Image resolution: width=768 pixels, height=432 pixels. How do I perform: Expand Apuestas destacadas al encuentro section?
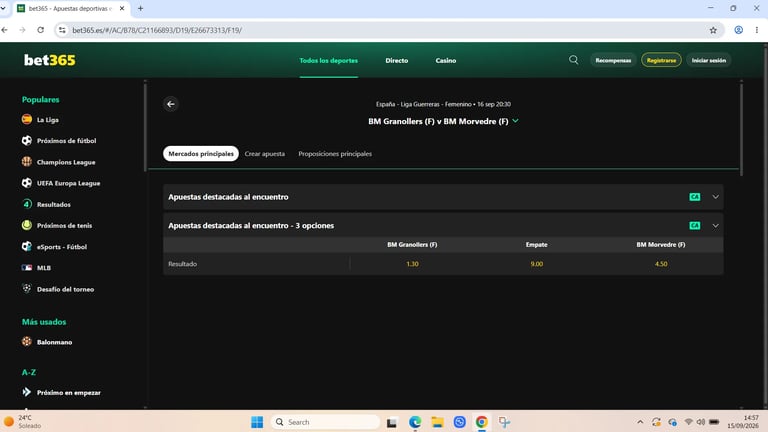tap(716, 197)
